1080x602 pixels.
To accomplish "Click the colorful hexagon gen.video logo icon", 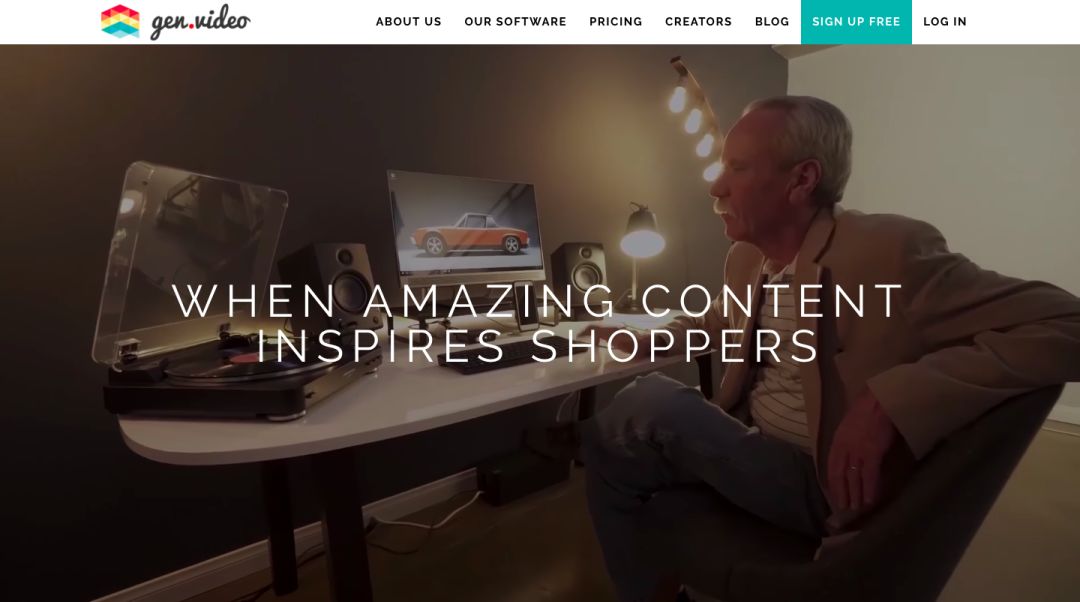I will point(120,21).
